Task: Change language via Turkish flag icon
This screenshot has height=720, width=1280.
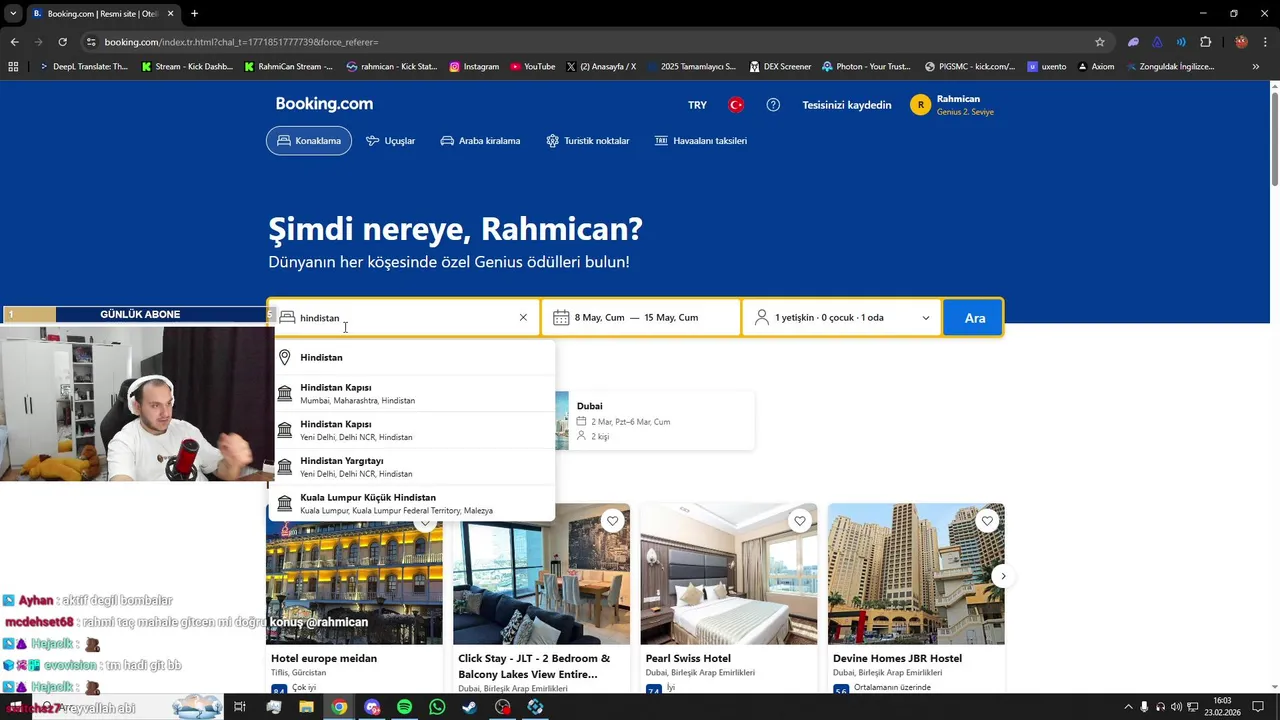Action: pos(736,105)
